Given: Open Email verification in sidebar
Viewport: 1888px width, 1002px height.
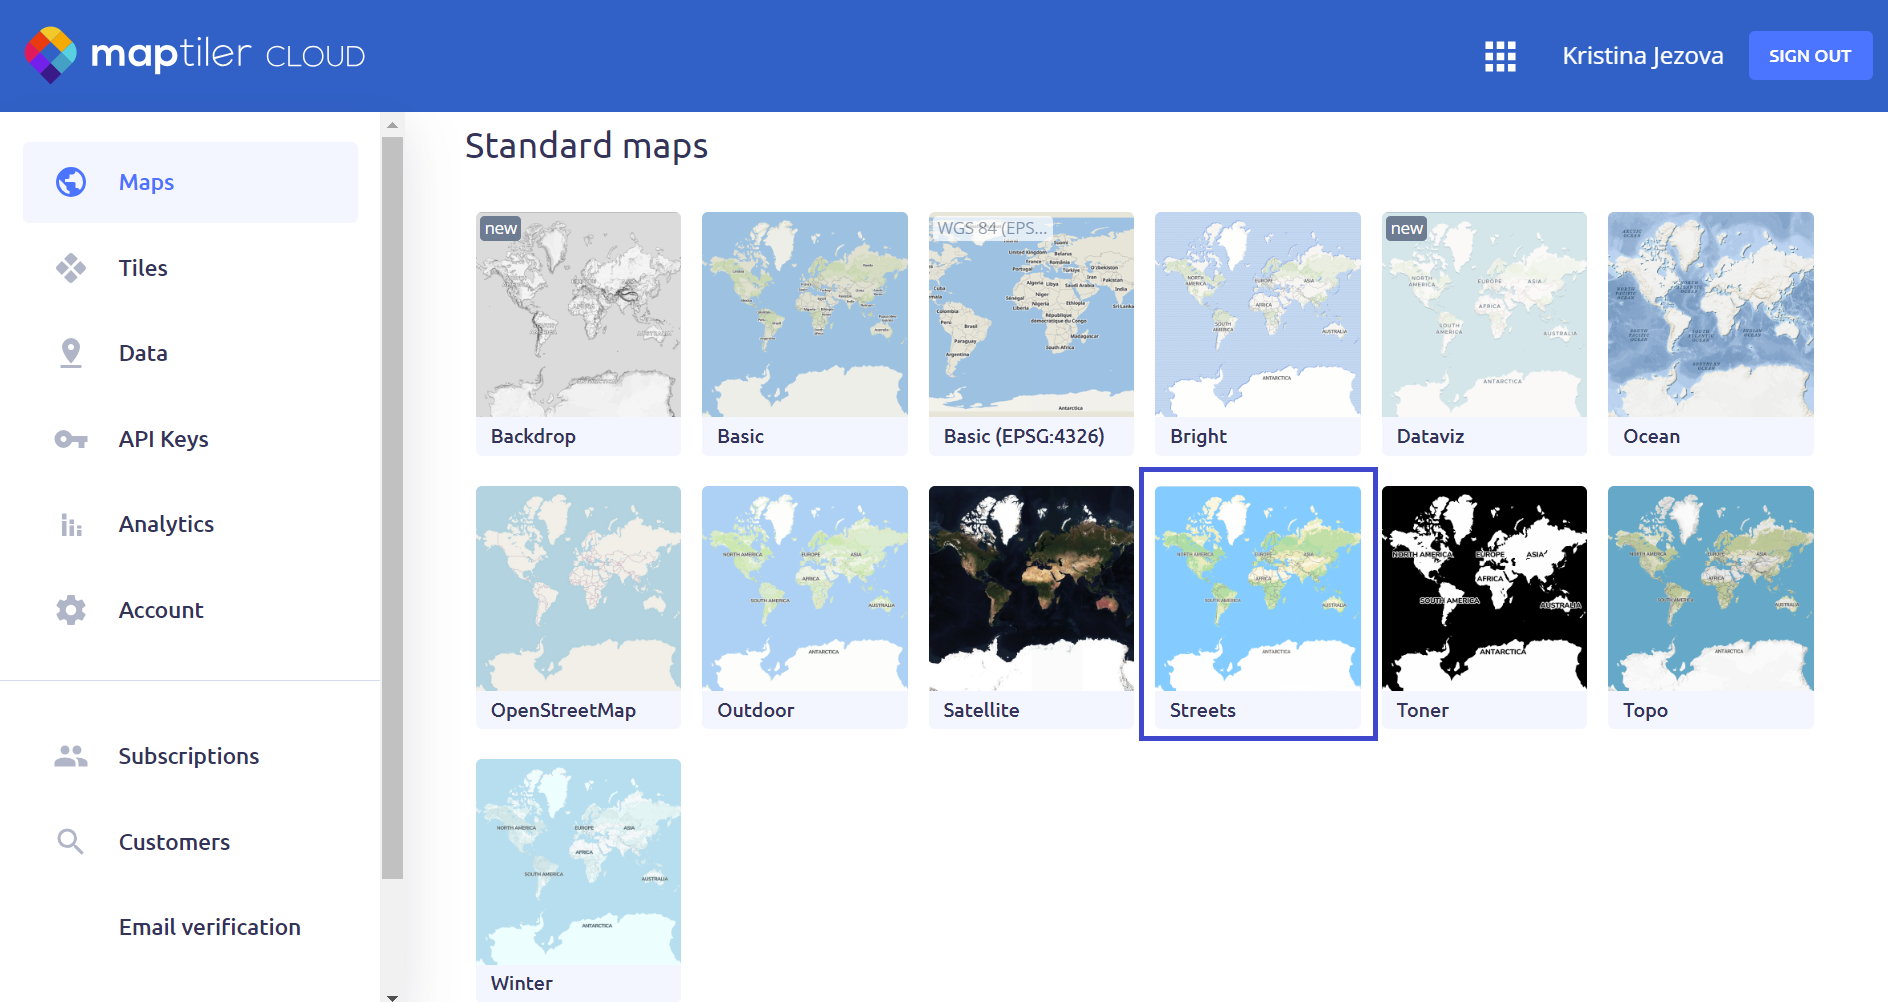Looking at the screenshot, I should click(x=209, y=927).
